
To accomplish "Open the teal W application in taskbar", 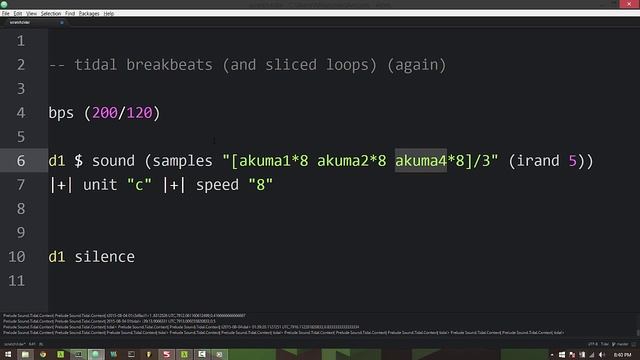I will point(113,354).
